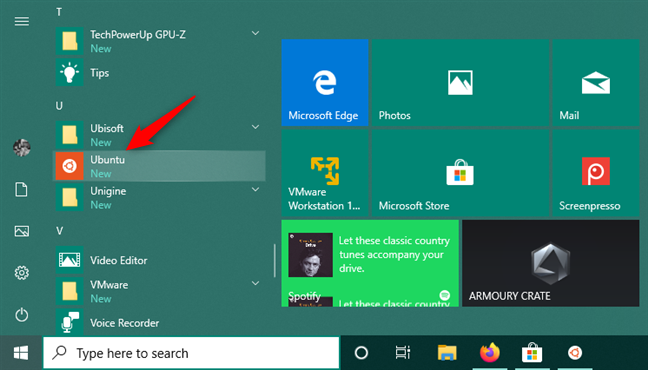This screenshot has height=370, width=648.
Task: Launch the VMware Workstation tile
Action: coord(325,173)
